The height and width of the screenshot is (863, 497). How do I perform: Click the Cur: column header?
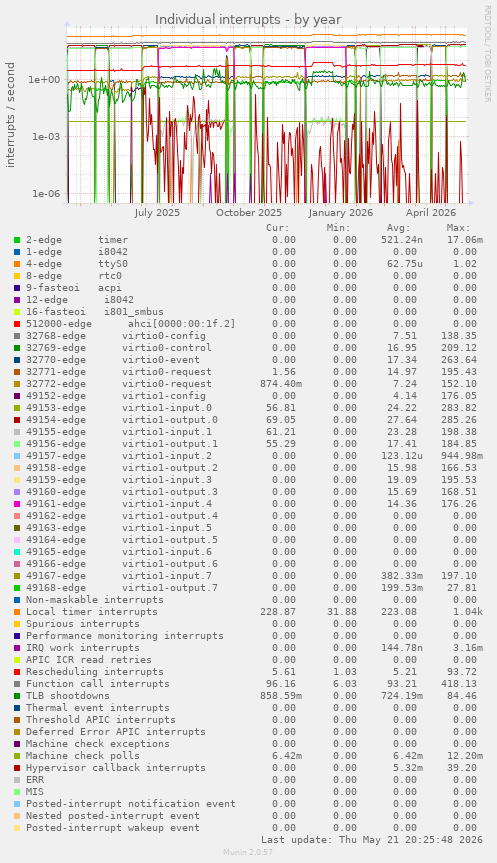point(277,228)
